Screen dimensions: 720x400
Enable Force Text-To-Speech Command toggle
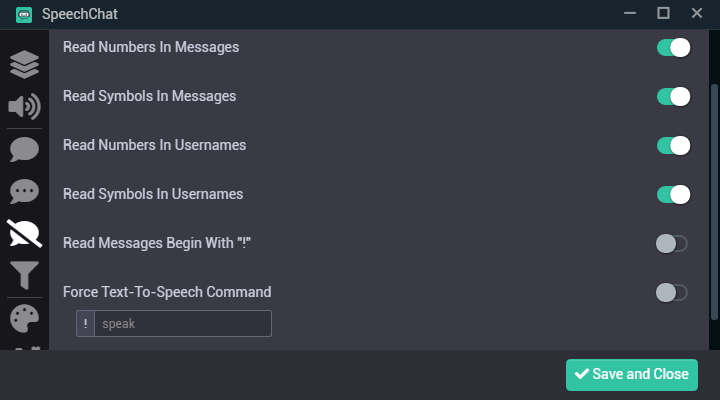click(x=671, y=293)
